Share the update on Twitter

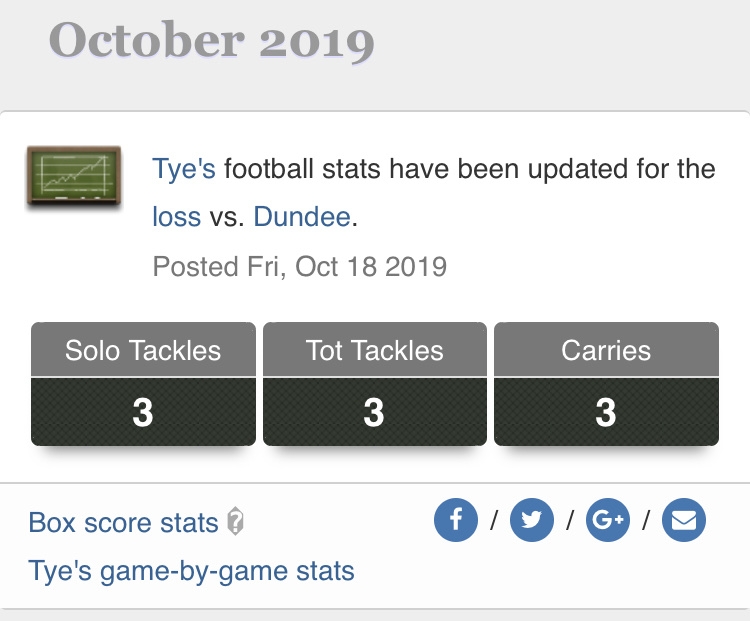click(x=531, y=520)
